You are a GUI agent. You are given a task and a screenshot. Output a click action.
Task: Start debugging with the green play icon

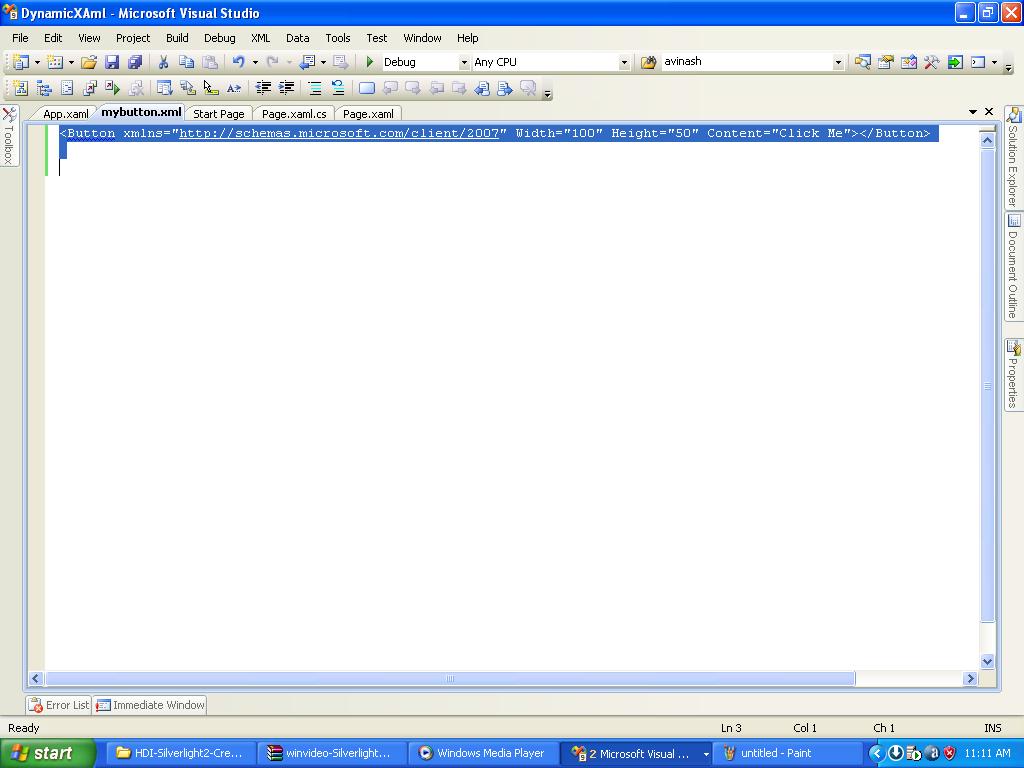[370, 62]
